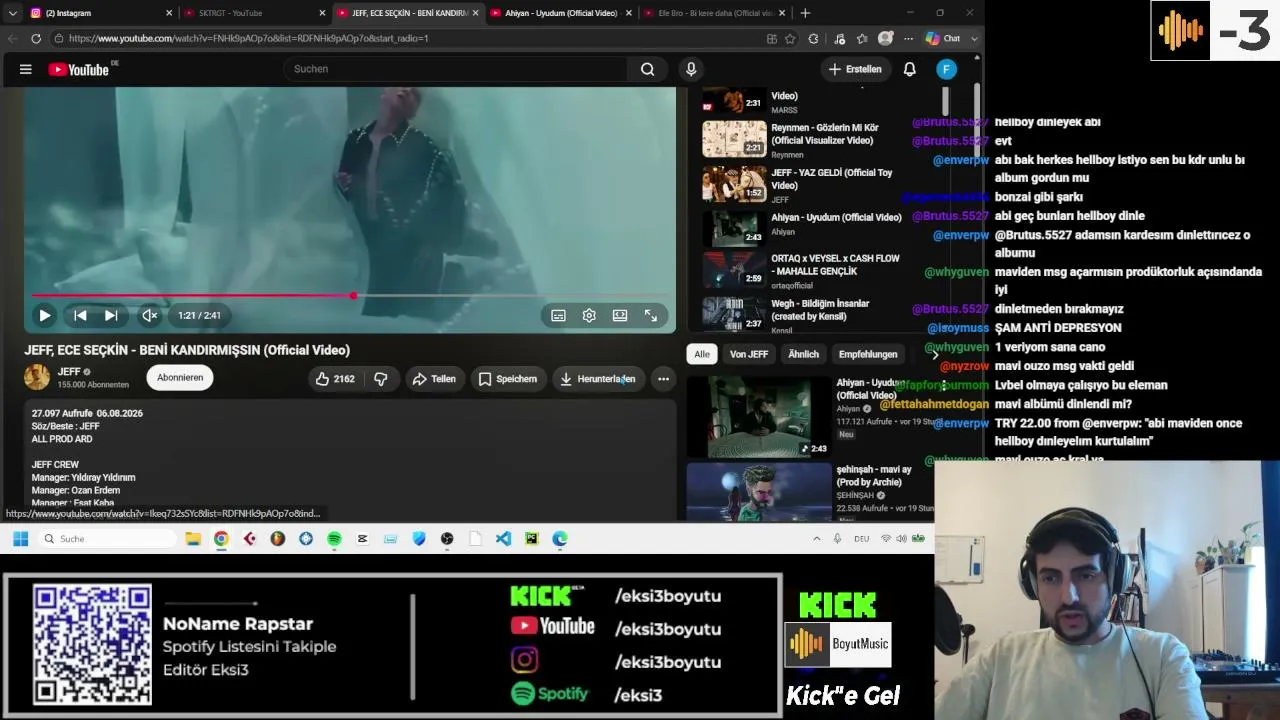Screen dimensions: 1280x720
Task: Download the video via the Herunterladen button
Action: [x=598, y=379]
